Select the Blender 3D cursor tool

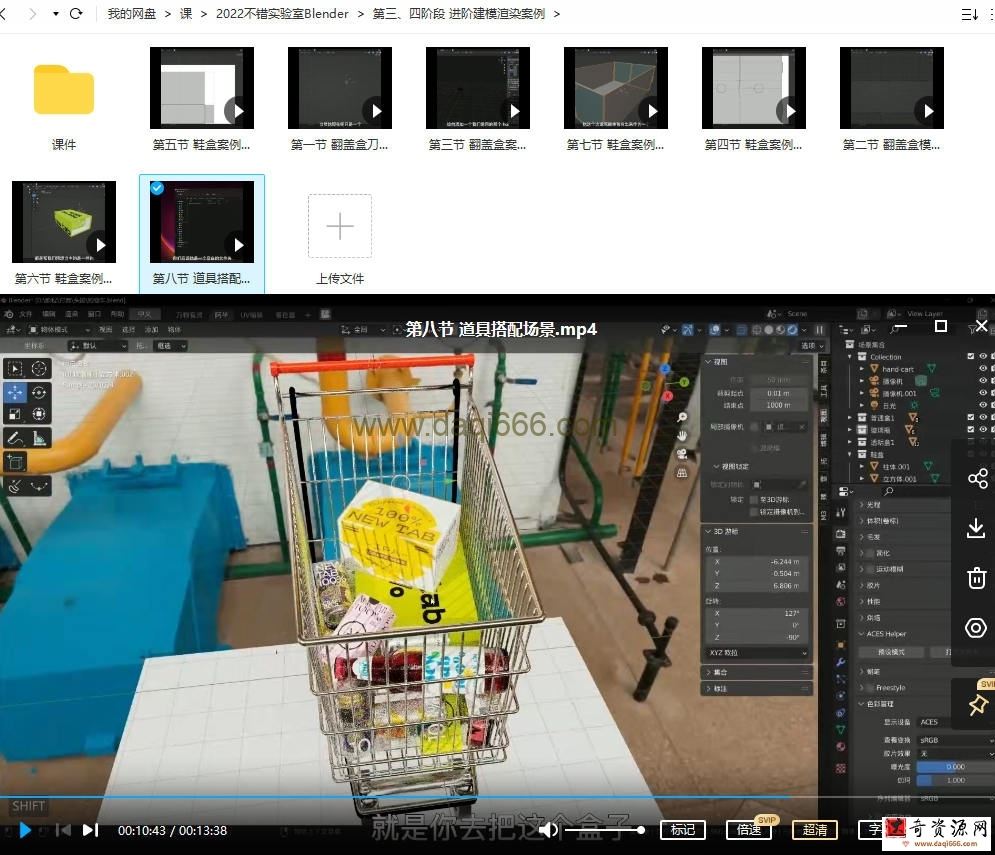tap(39, 368)
